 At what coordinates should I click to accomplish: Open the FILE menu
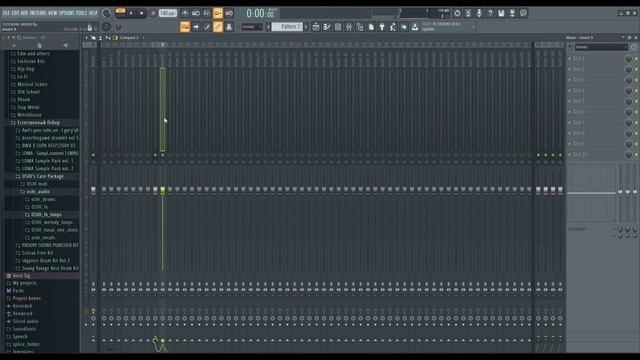click(x=6, y=13)
